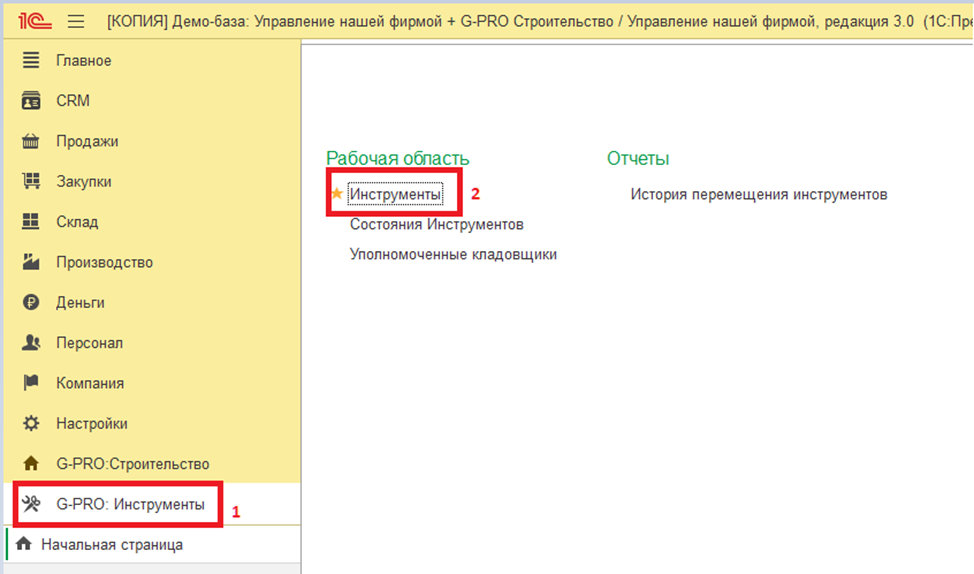Click the CRM contact card icon

click(x=31, y=101)
